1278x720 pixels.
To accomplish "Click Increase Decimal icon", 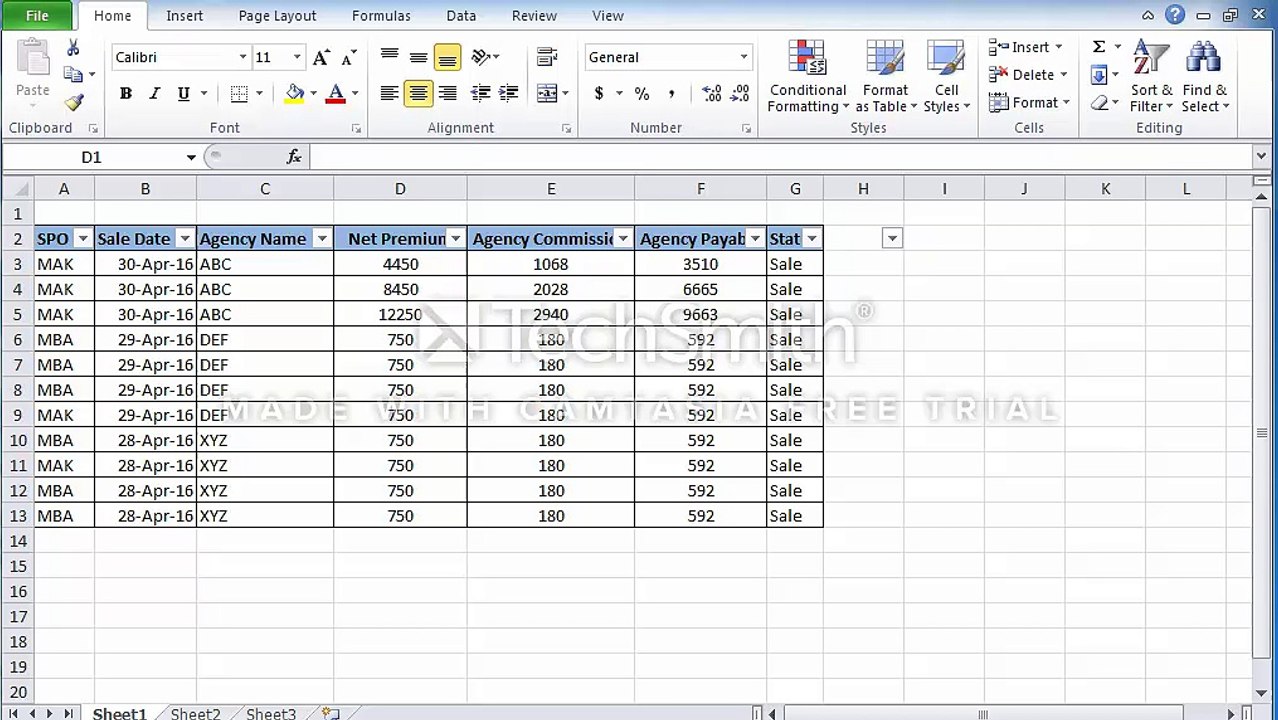I will tap(712, 94).
